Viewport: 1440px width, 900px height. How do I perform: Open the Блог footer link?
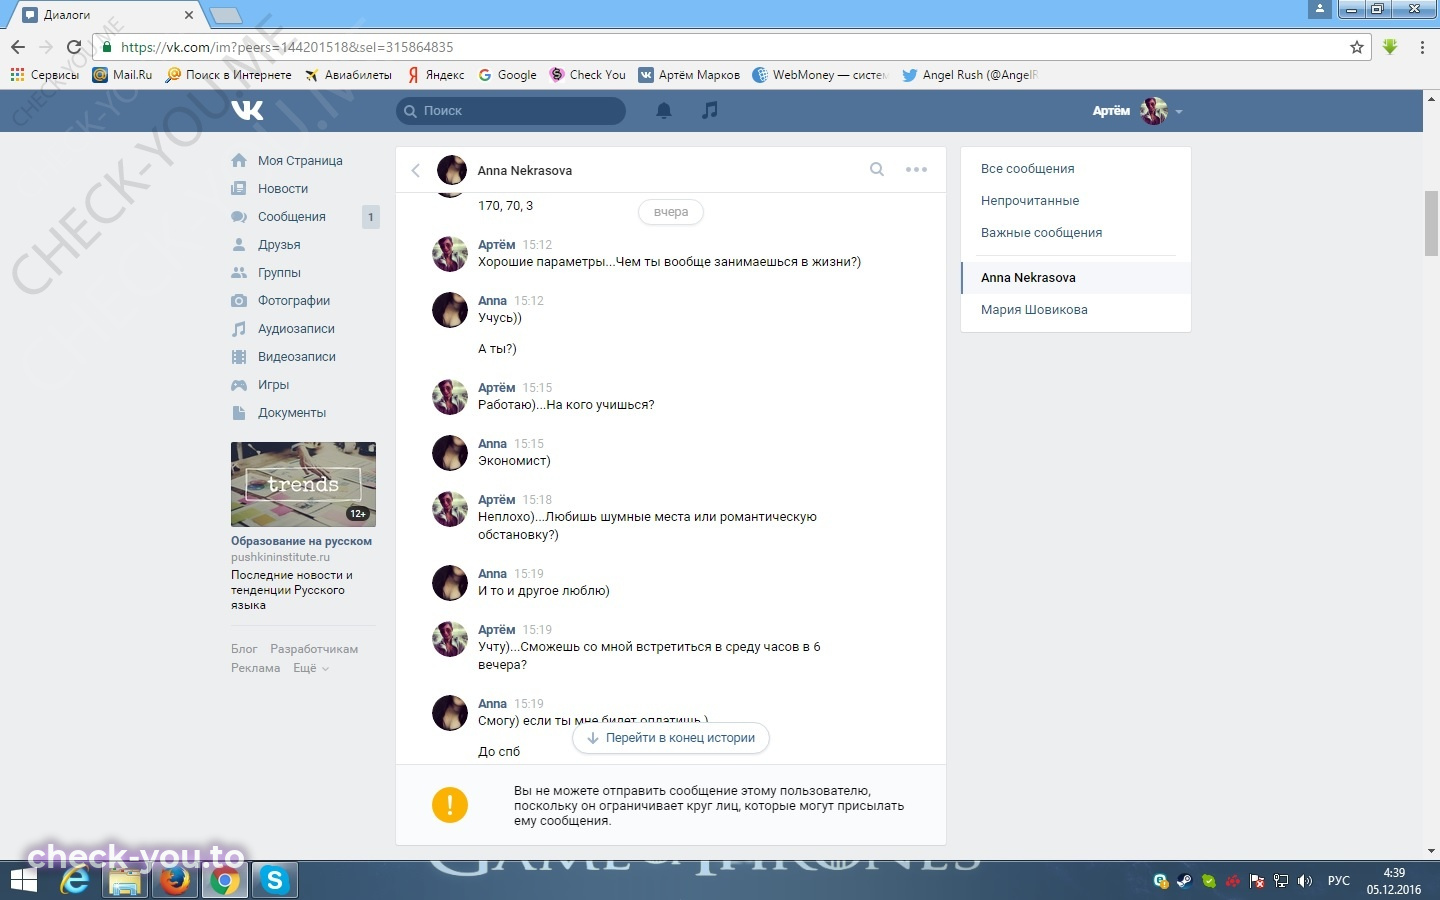(244, 649)
